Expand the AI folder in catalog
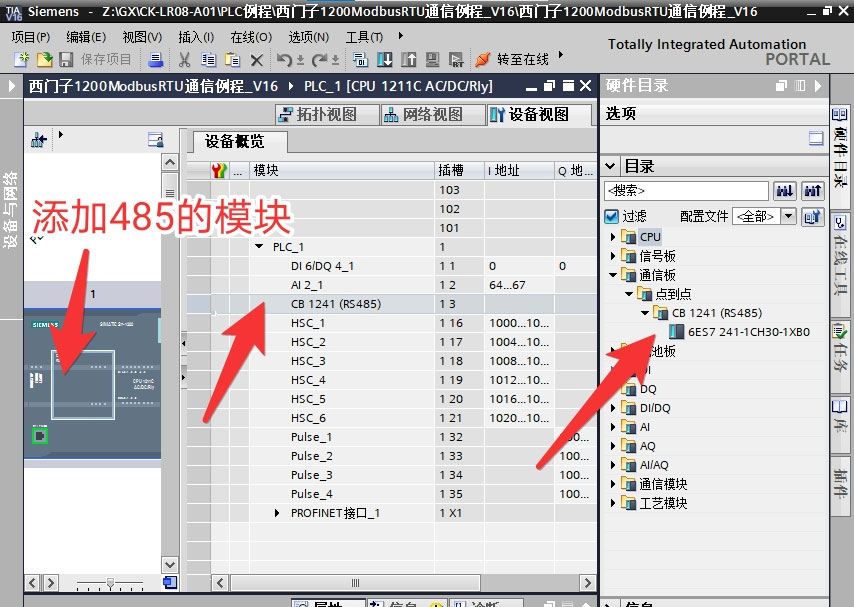Screen dimensions: 854x607 coord(613,427)
